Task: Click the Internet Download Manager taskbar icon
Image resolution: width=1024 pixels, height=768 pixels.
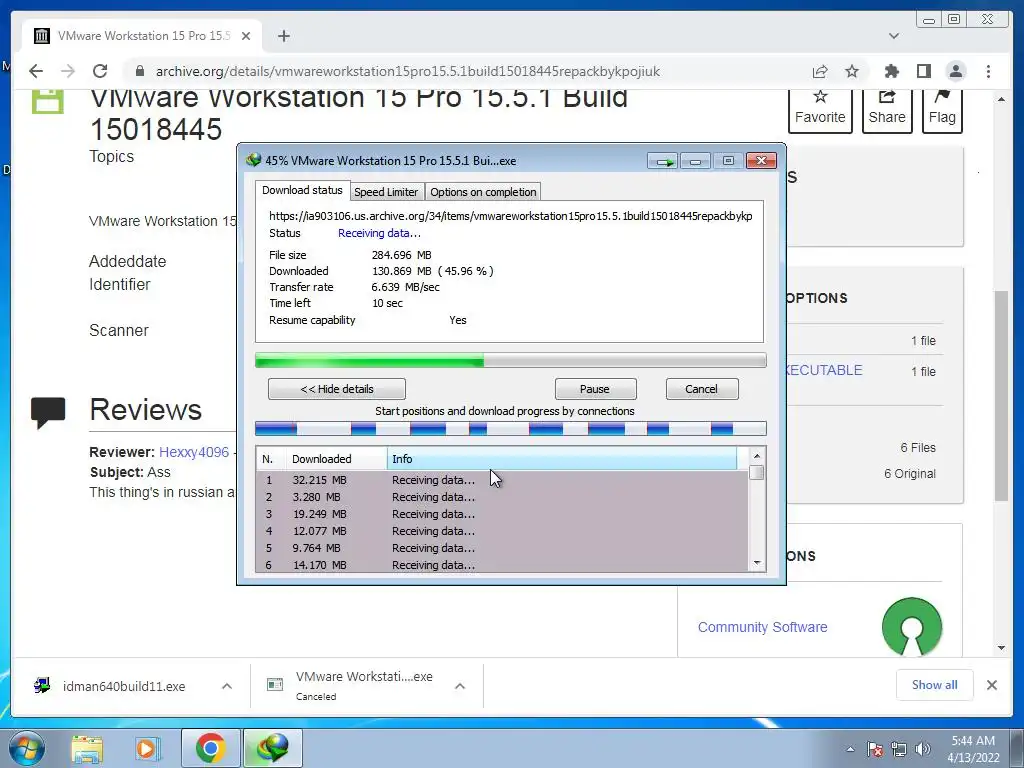Action: (273, 748)
